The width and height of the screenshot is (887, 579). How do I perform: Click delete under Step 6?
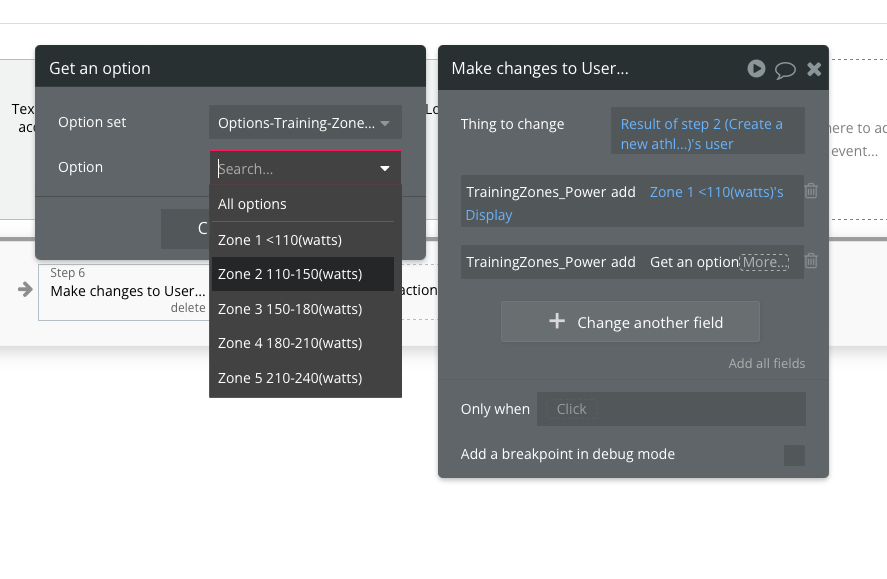point(187,308)
